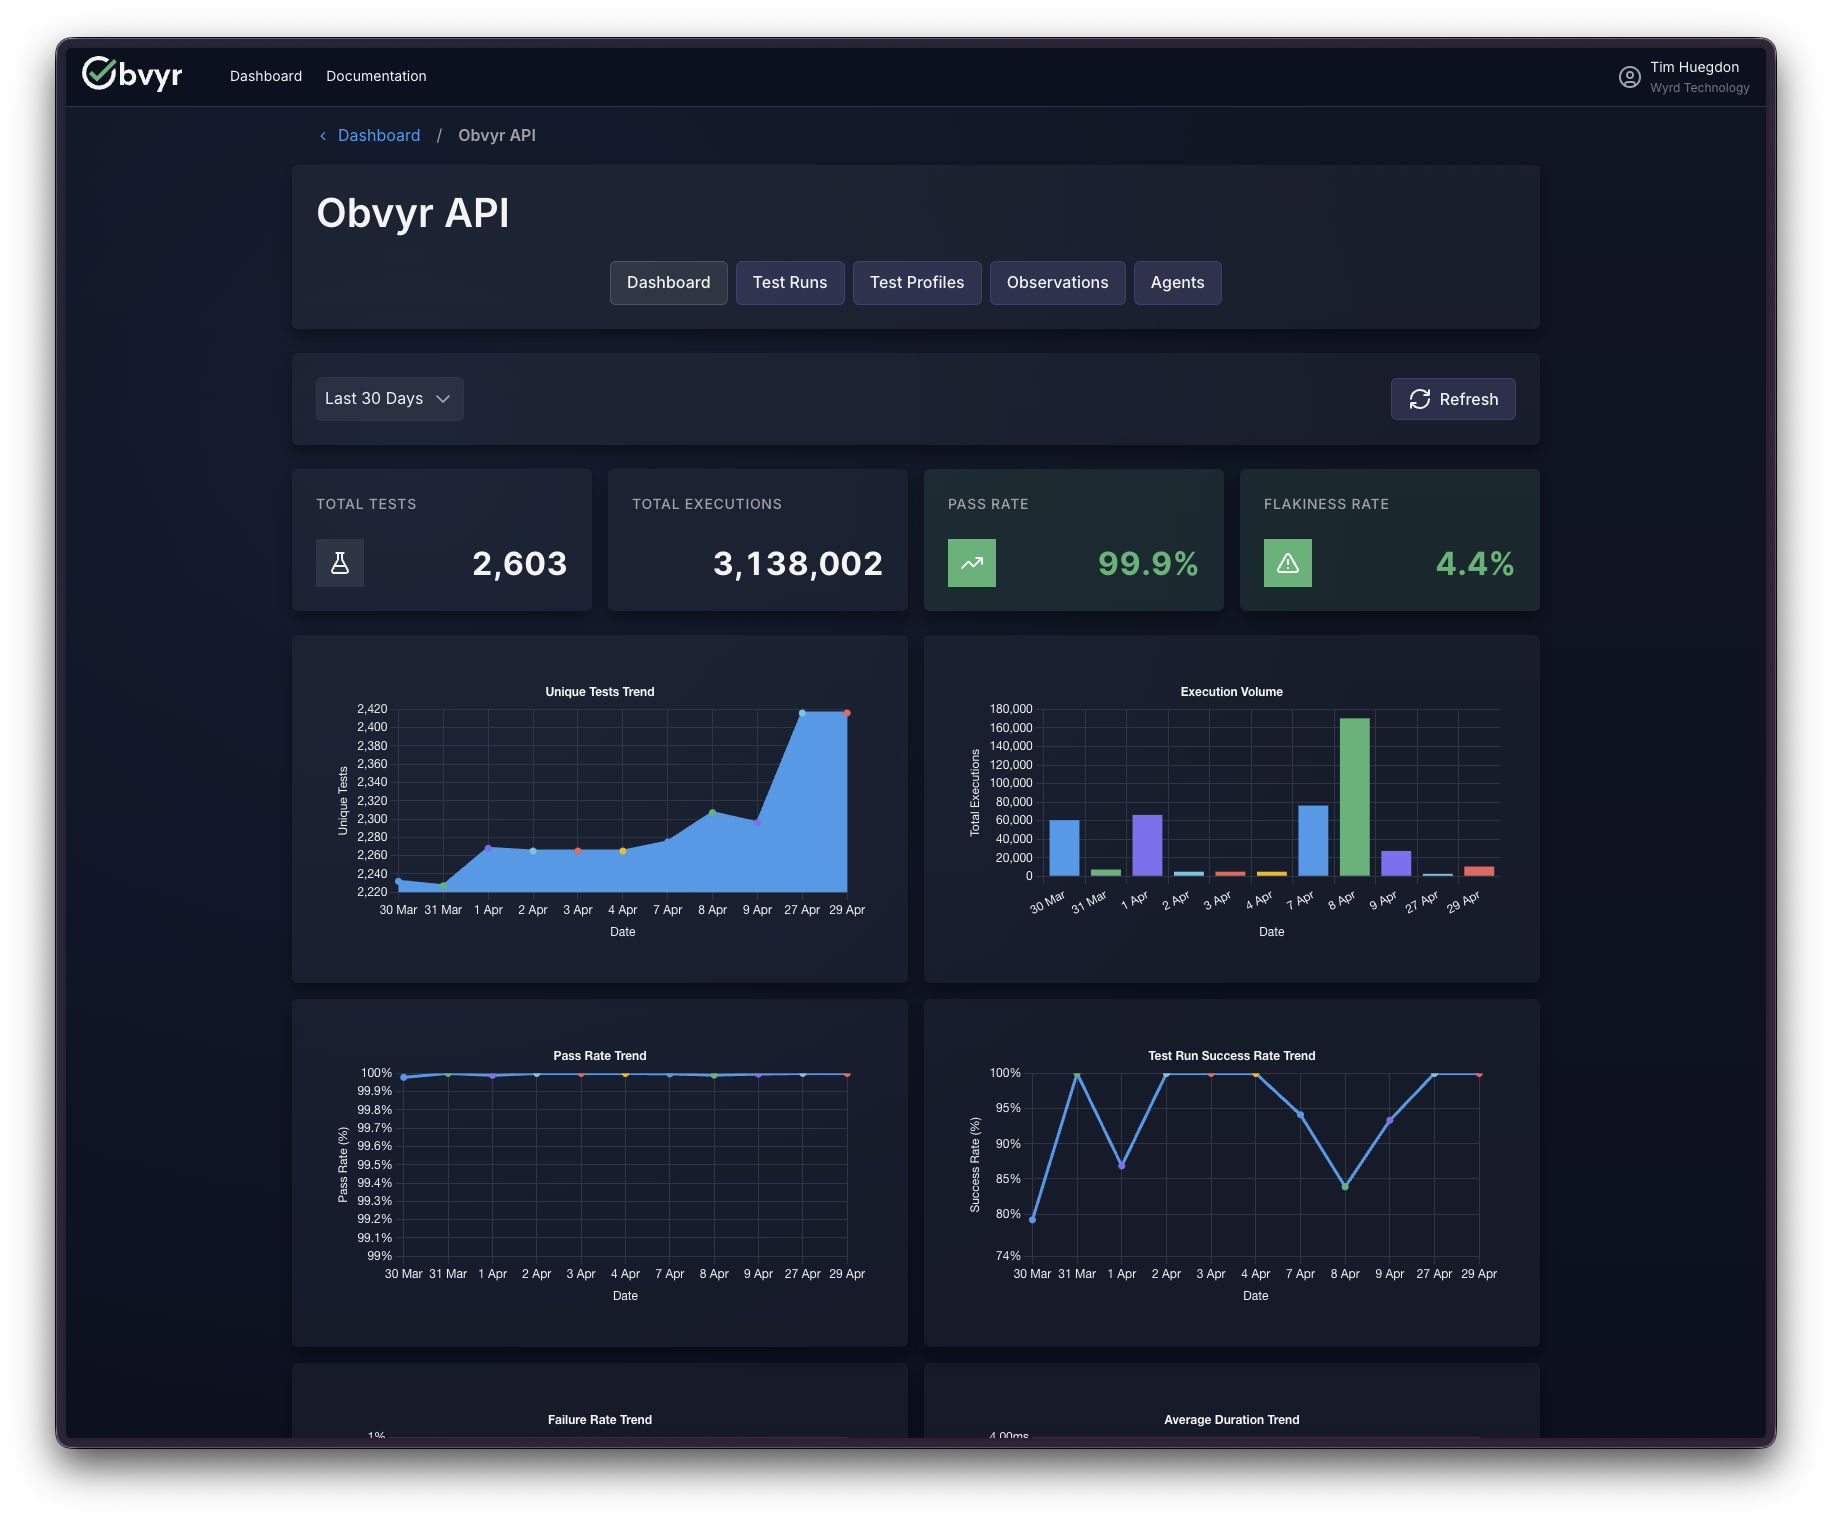Click the 30 Mar point in Pass Rate Trend

(x=404, y=1077)
